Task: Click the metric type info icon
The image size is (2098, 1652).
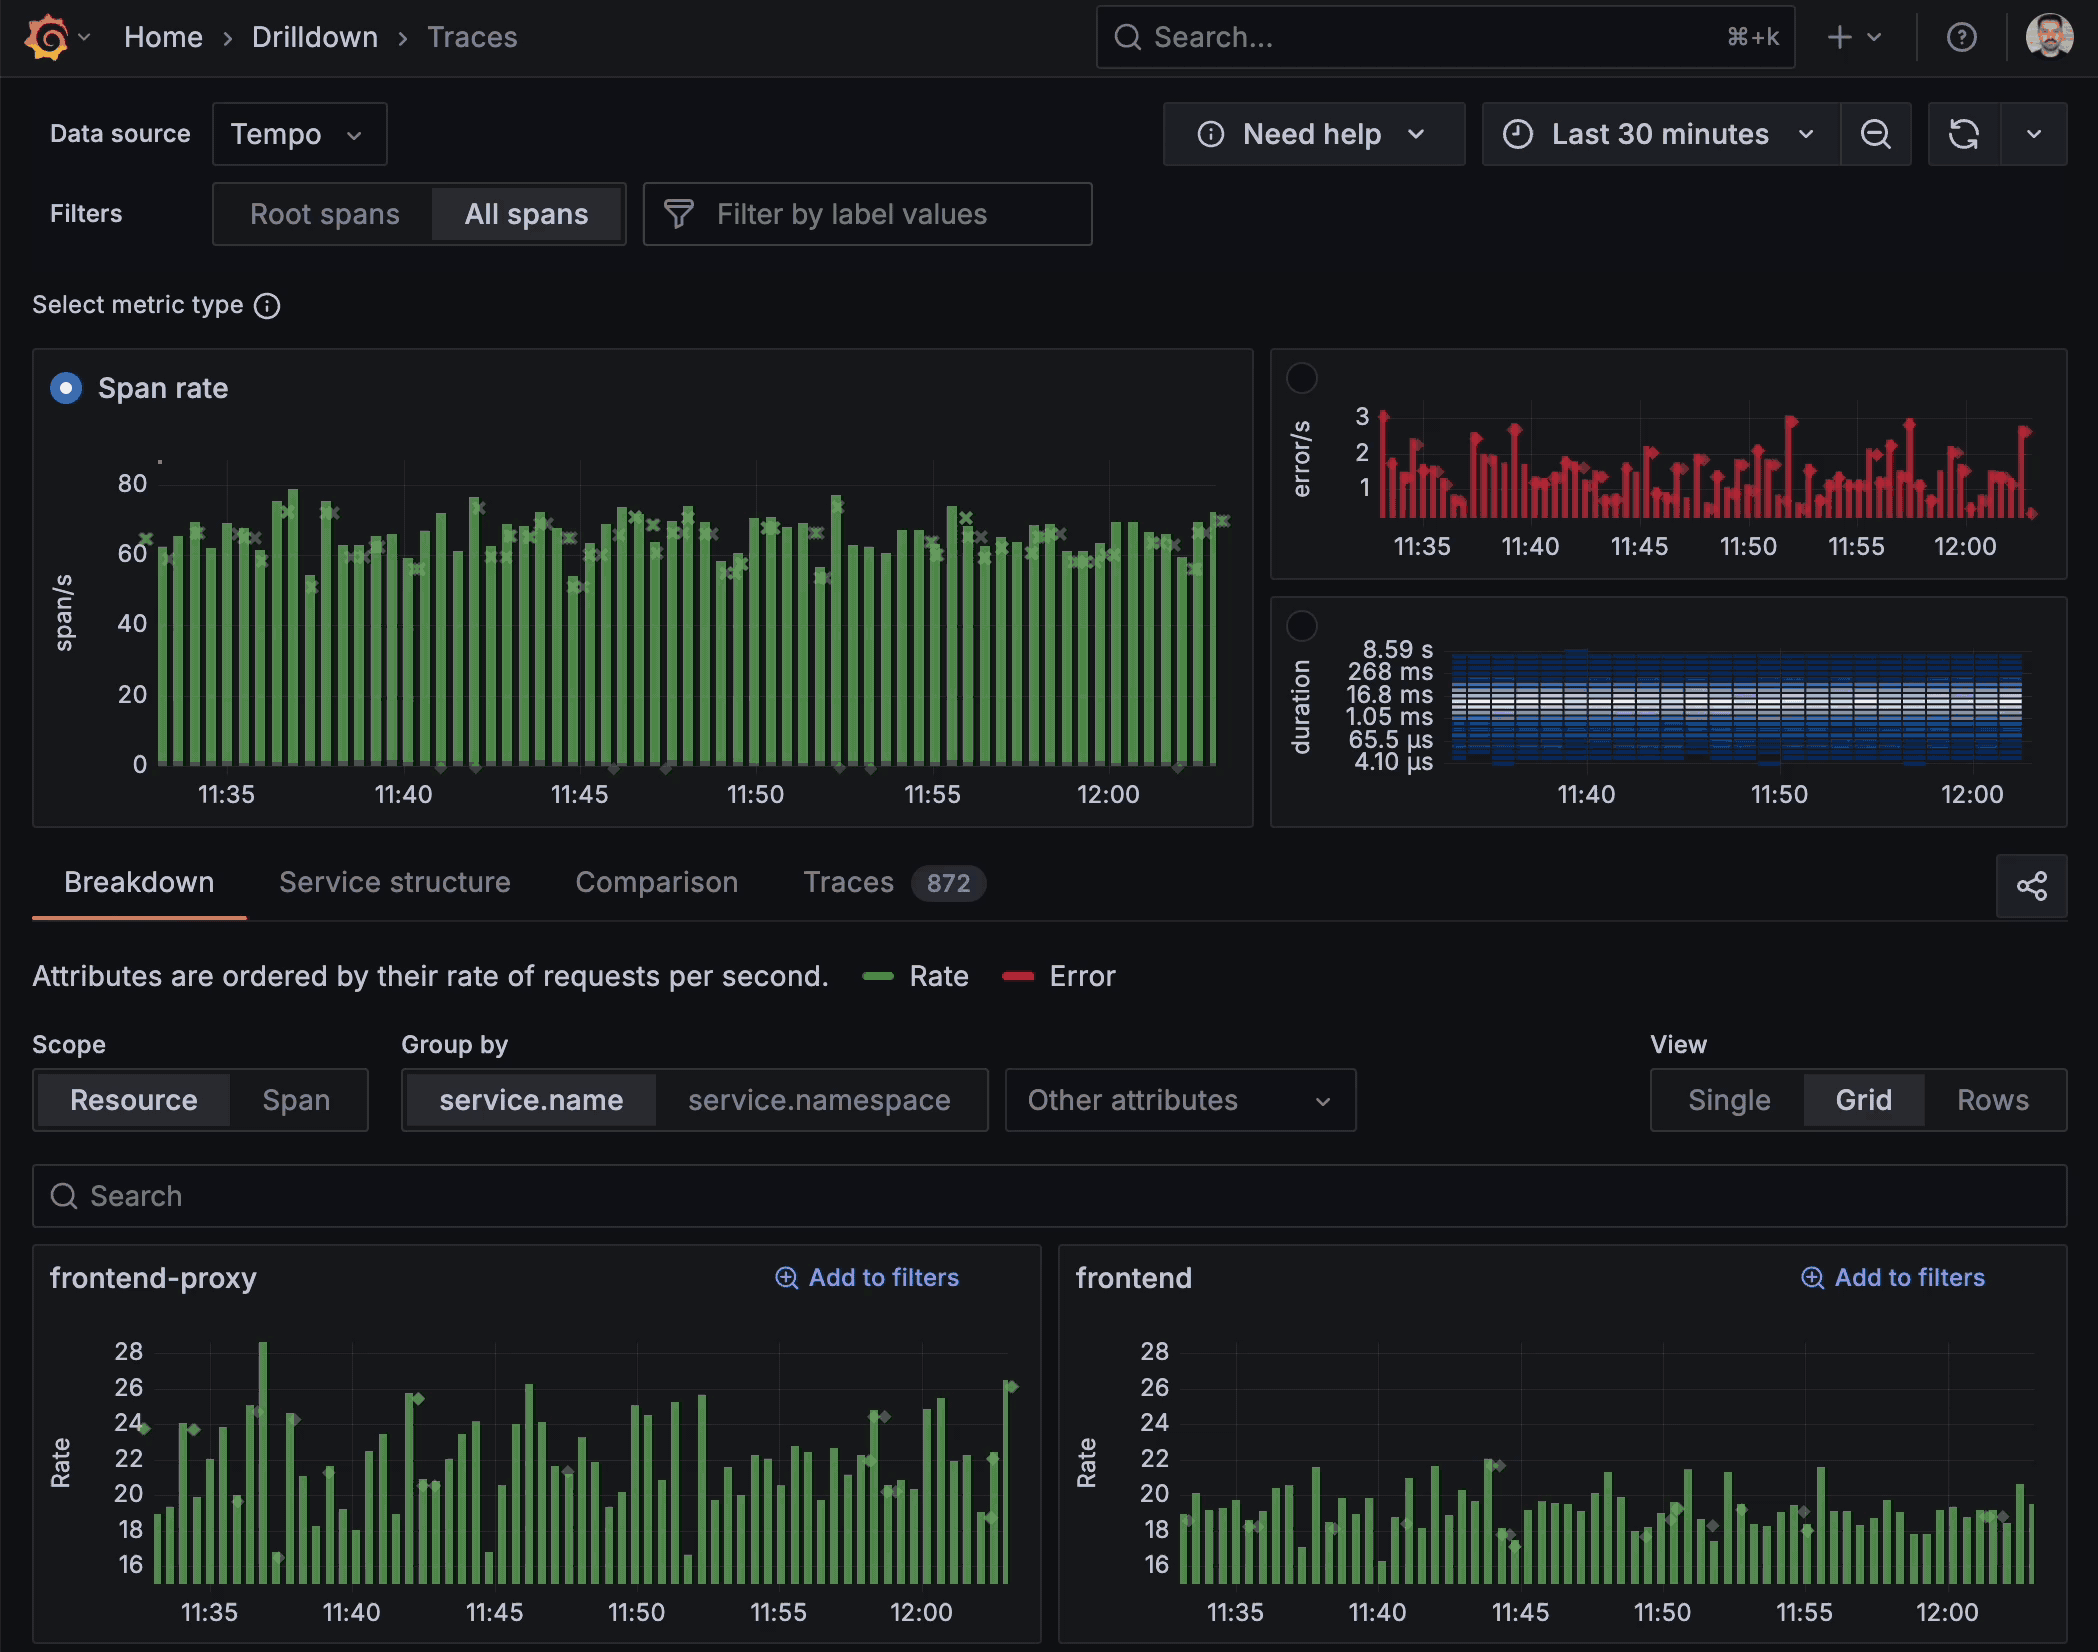Action: click(267, 306)
